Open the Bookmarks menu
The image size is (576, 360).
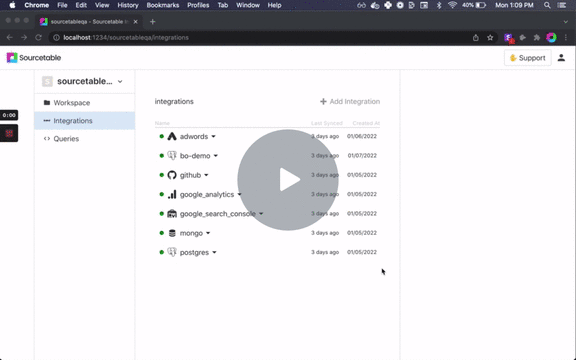click(x=163, y=5)
